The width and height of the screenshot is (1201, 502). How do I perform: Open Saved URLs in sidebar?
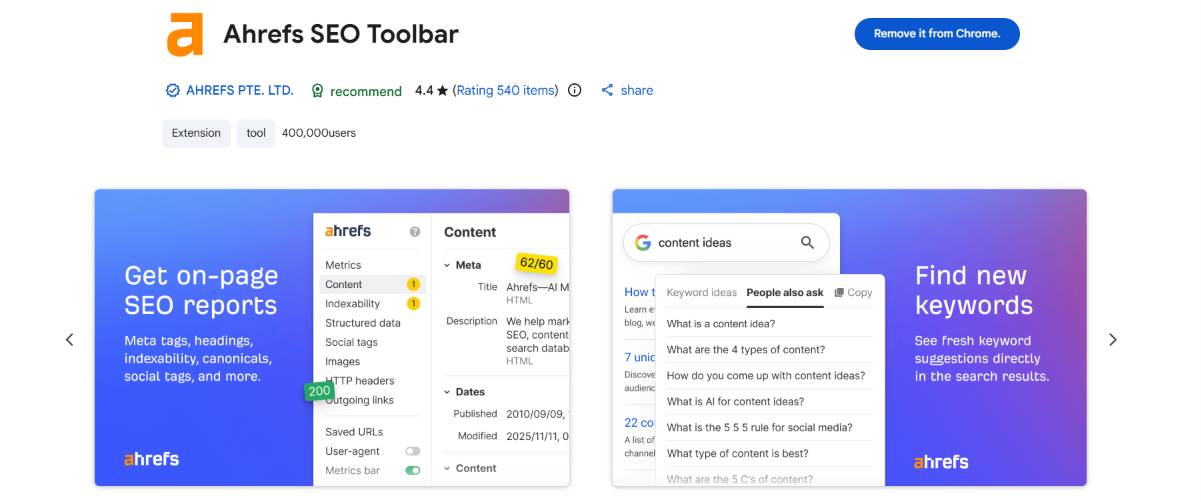click(354, 432)
